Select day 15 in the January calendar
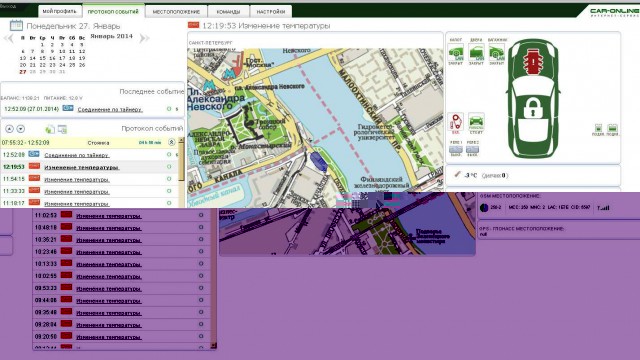The height and width of the screenshot is (360, 640). [42, 58]
